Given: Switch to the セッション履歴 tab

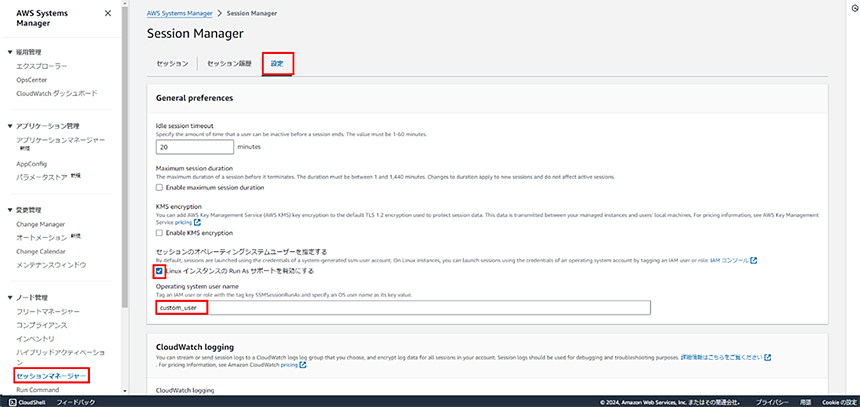Looking at the screenshot, I should pos(229,64).
